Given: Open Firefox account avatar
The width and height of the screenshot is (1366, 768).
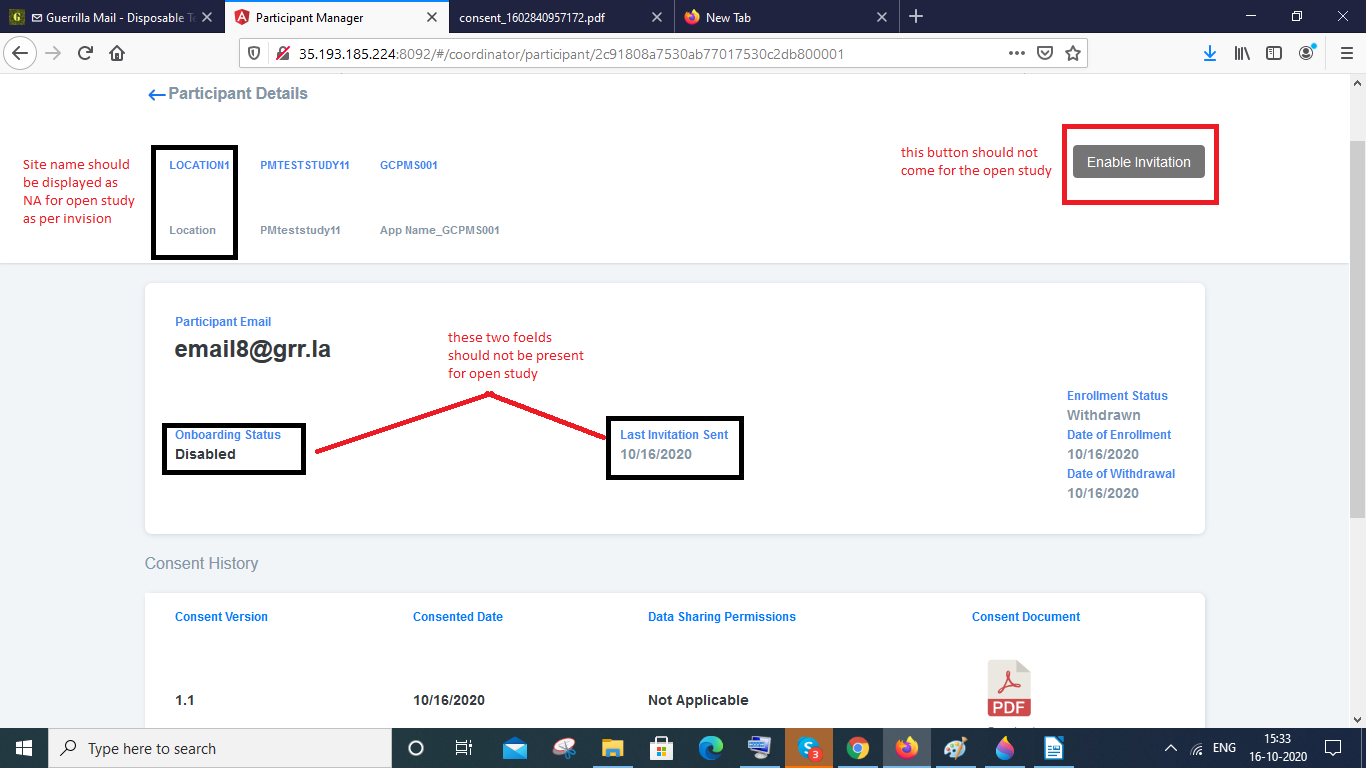Looking at the screenshot, I should (x=1306, y=53).
